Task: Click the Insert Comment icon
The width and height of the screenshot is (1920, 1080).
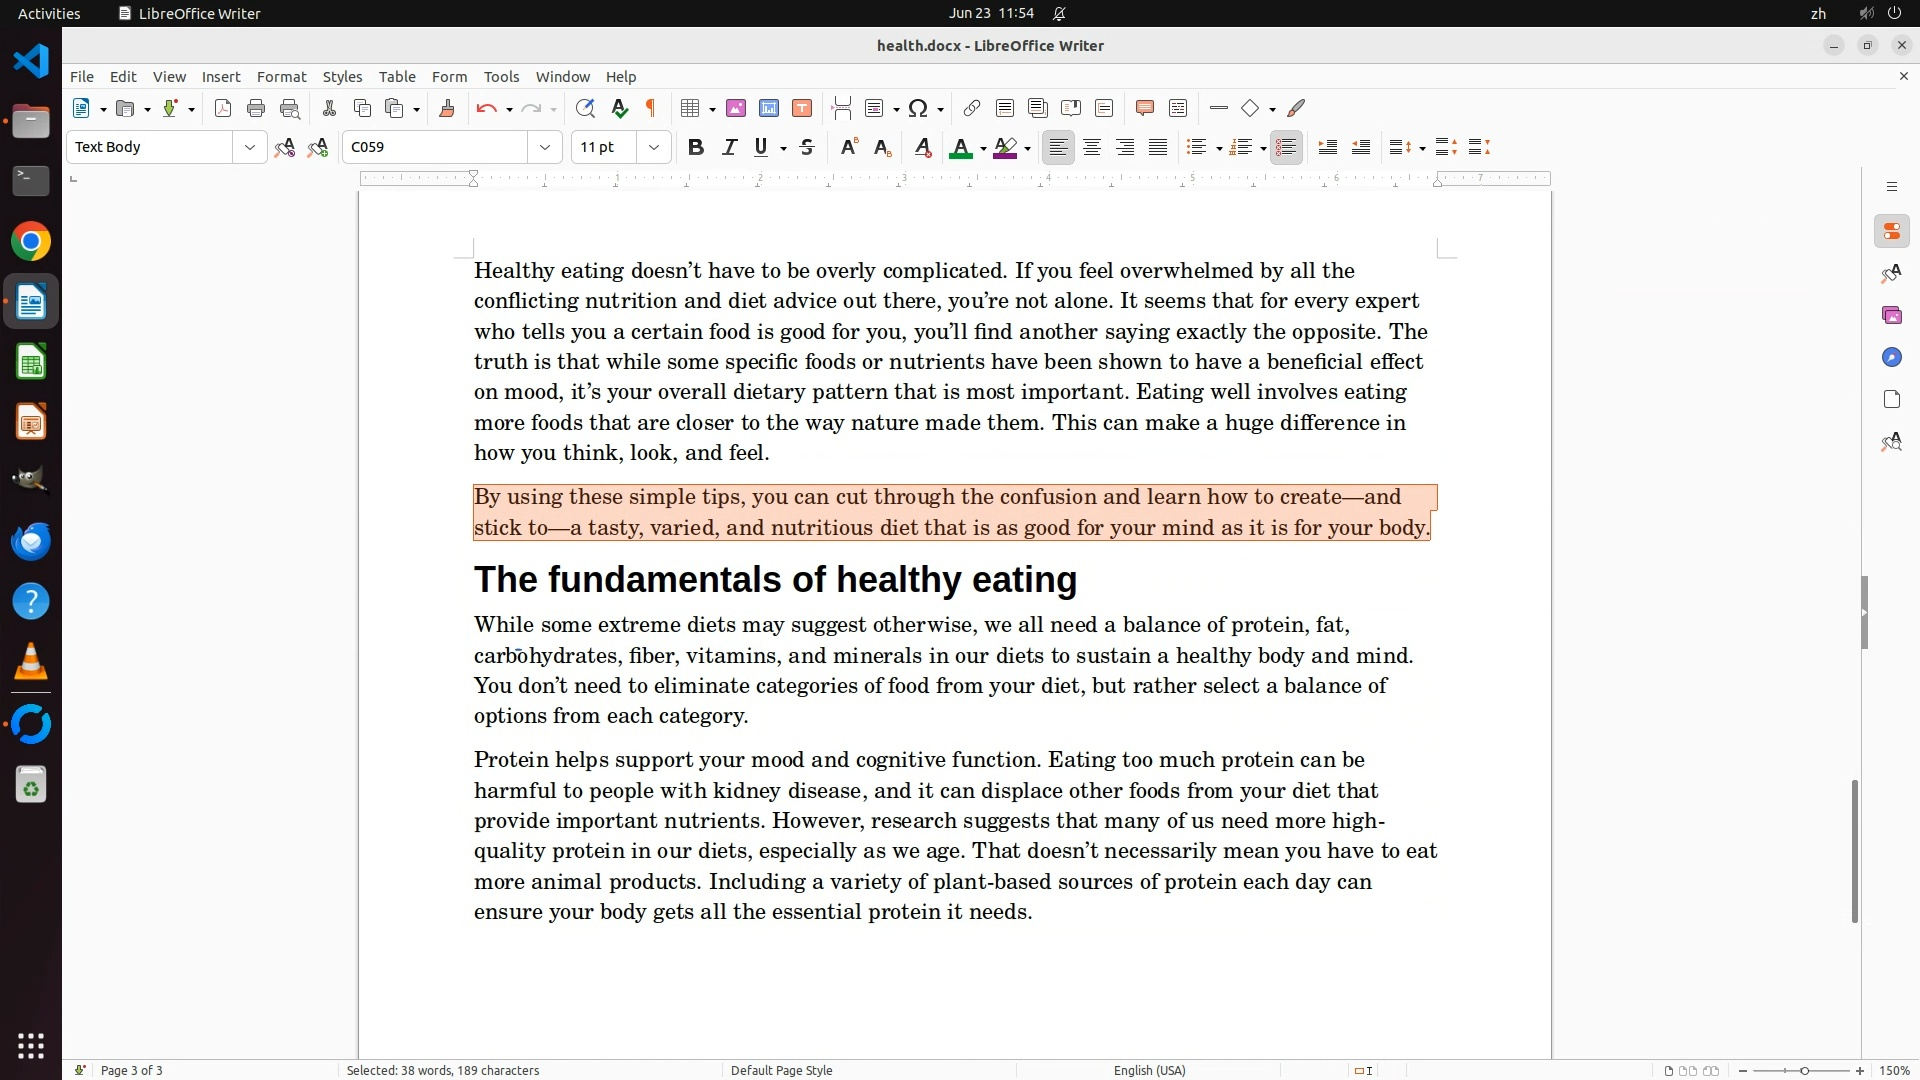Action: [1145, 108]
